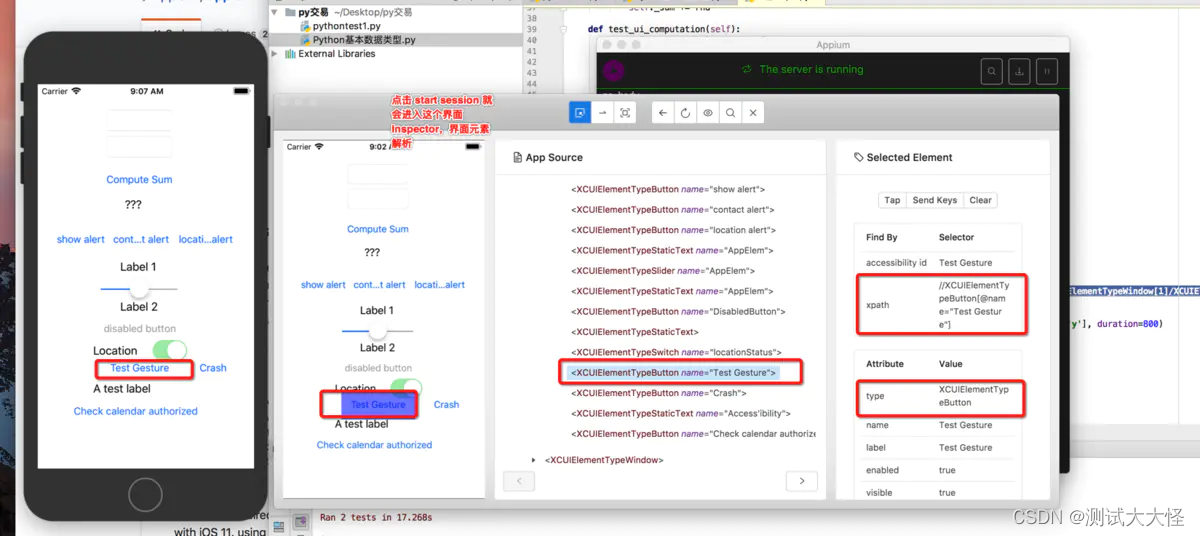The height and width of the screenshot is (536, 1200).
Task: Select XCUIElementTypeSwitch locationStatus node
Action: pos(676,352)
